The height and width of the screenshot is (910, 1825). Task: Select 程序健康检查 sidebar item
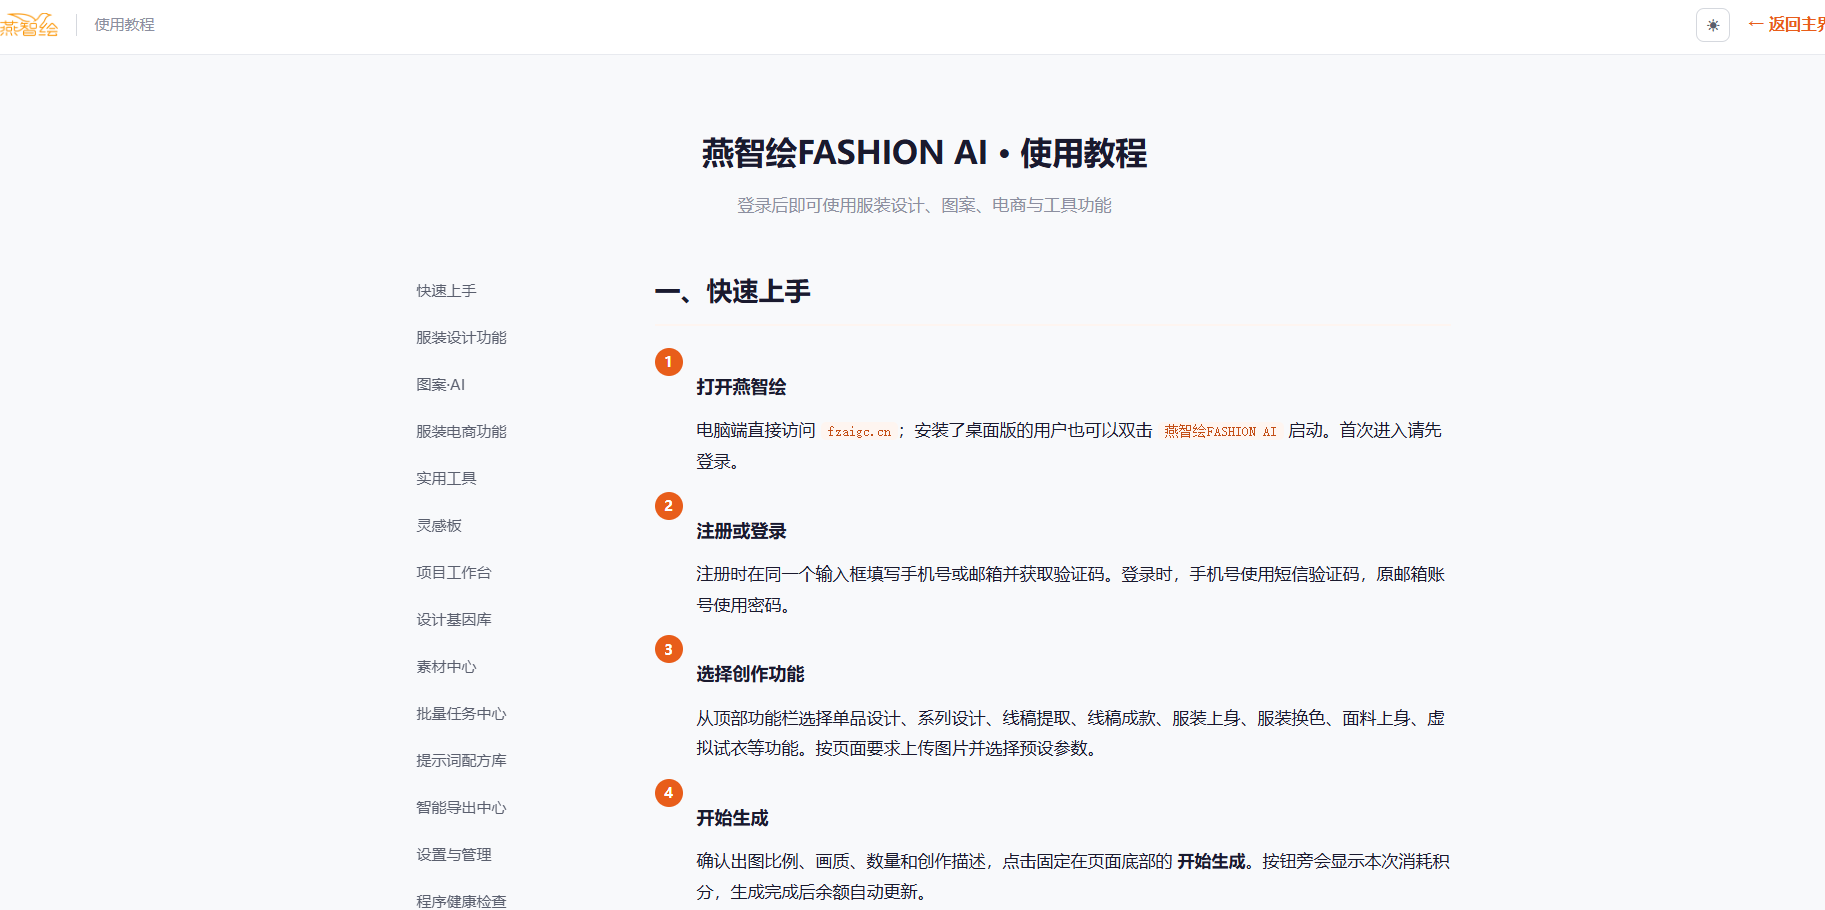pos(461,901)
